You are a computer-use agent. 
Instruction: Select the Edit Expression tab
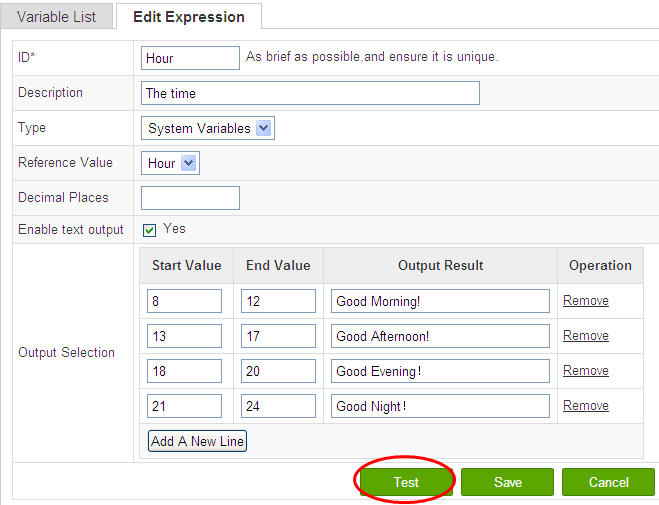pos(189,17)
